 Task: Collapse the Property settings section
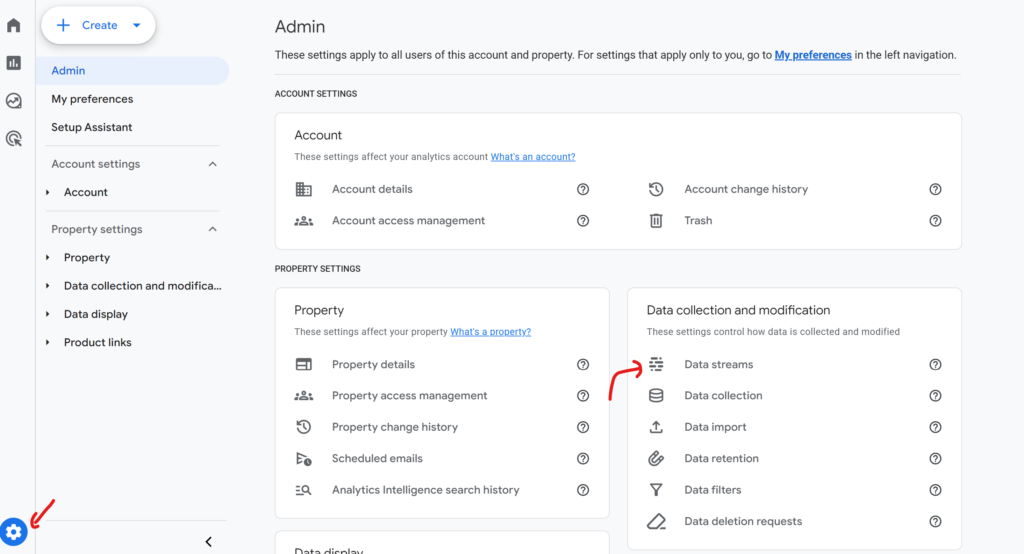click(212, 229)
